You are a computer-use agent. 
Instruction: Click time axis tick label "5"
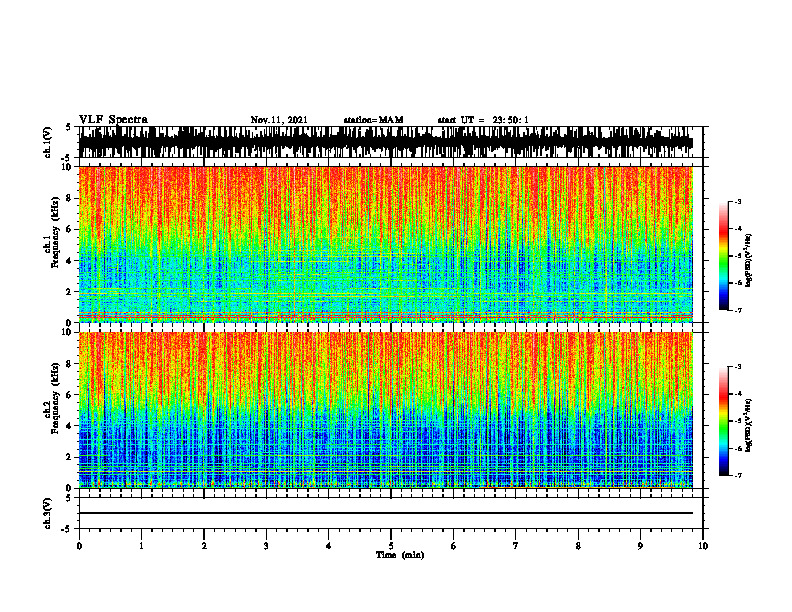point(391,546)
